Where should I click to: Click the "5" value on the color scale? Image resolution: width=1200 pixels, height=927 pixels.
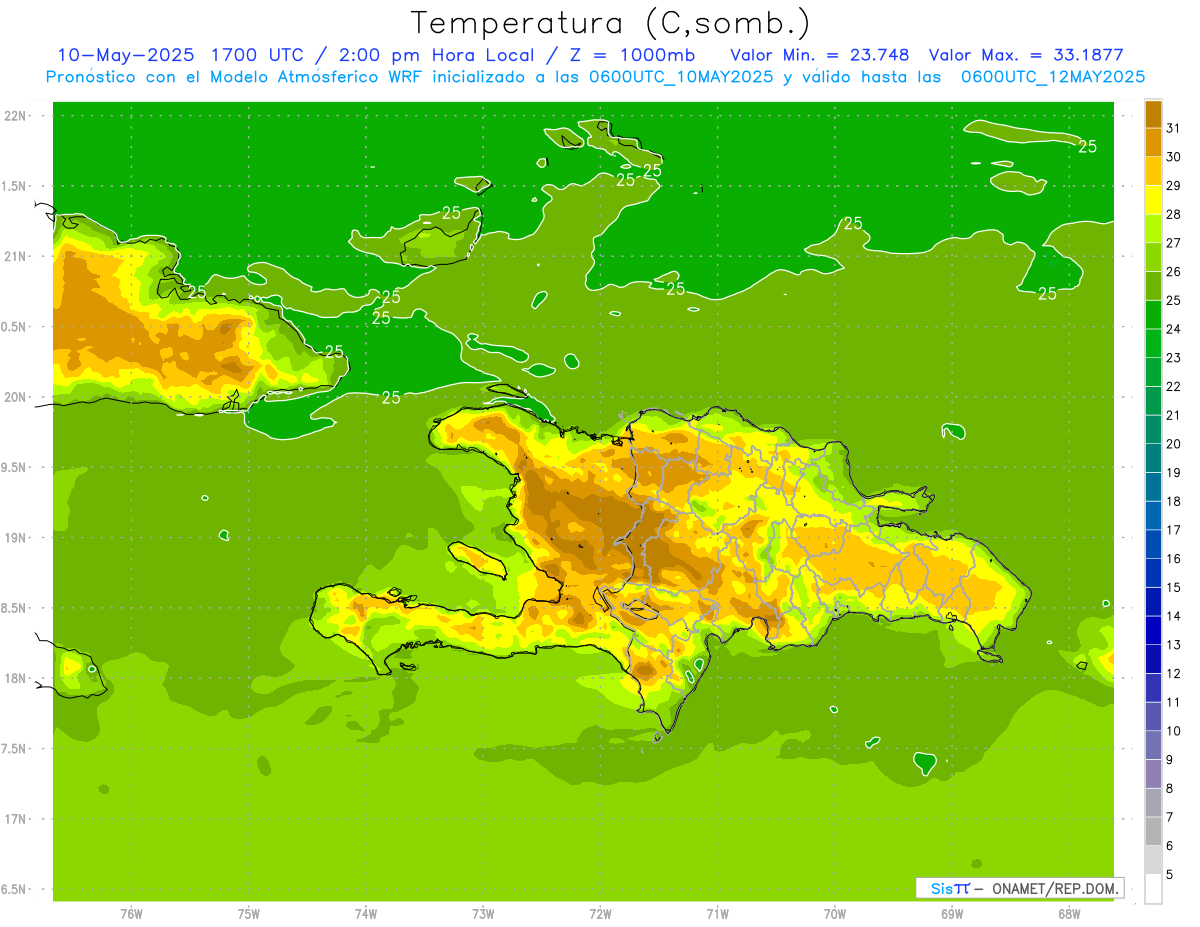tap(1170, 875)
